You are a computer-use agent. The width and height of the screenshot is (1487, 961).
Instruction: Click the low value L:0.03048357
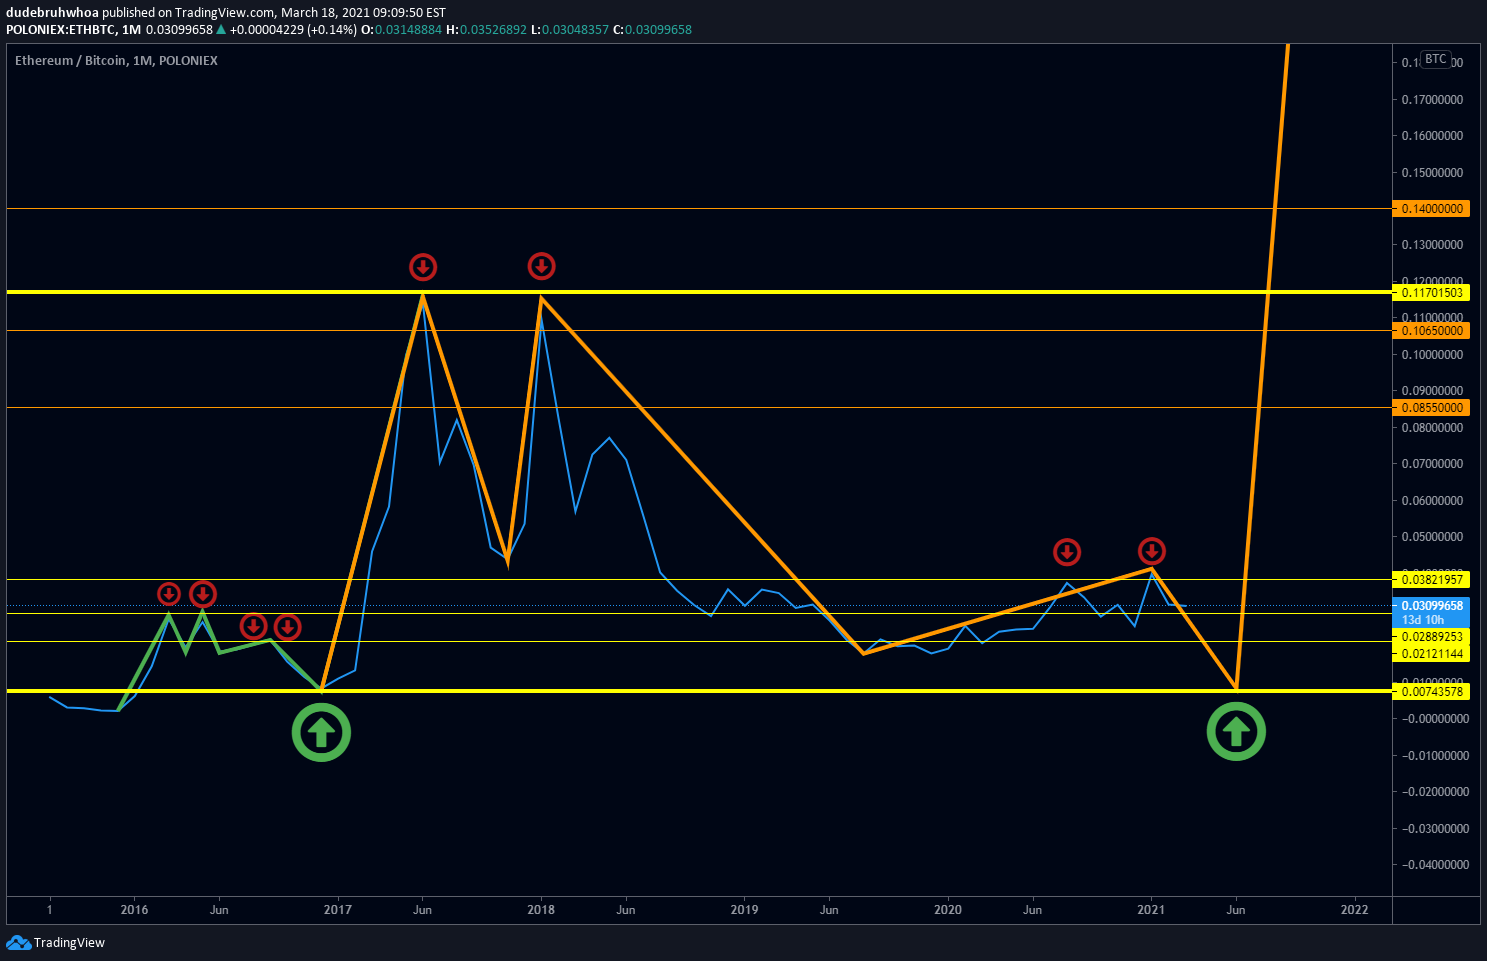tap(569, 29)
